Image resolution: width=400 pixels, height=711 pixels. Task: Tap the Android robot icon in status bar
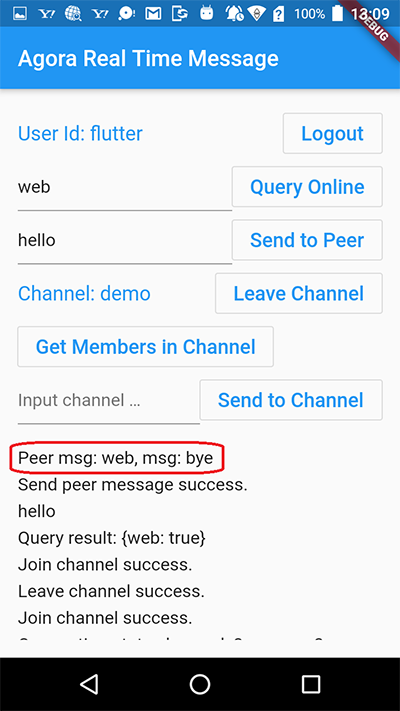point(207,13)
